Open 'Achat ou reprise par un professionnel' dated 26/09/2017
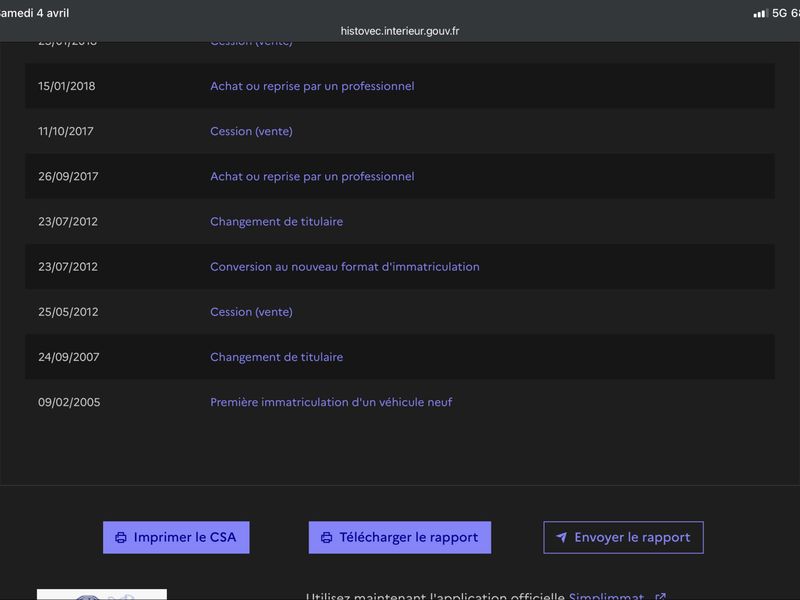The height and width of the screenshot is (600, 800). click(x=312, y=176)
